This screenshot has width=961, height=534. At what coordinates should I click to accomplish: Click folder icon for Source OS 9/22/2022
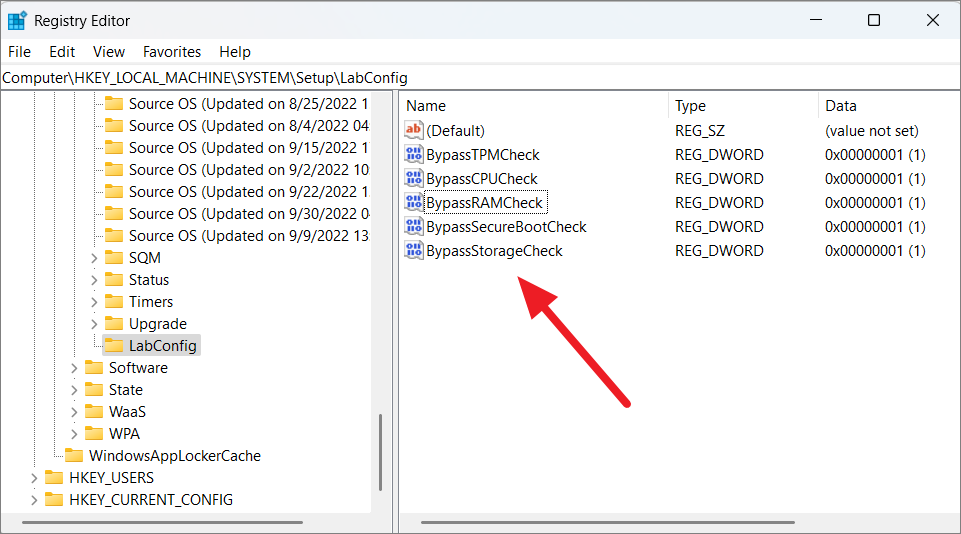tap(114, 191)
